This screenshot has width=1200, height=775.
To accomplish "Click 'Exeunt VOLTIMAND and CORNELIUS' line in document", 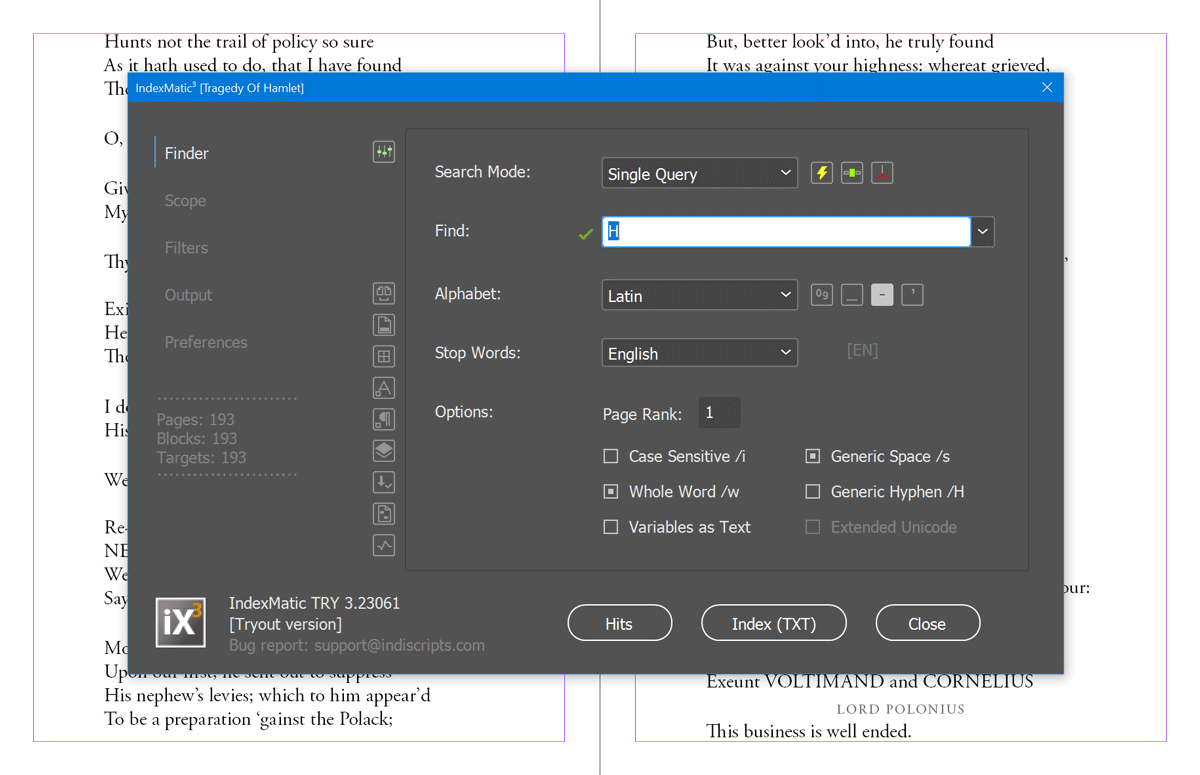I will pyautogui.click(x=869, y=682).
